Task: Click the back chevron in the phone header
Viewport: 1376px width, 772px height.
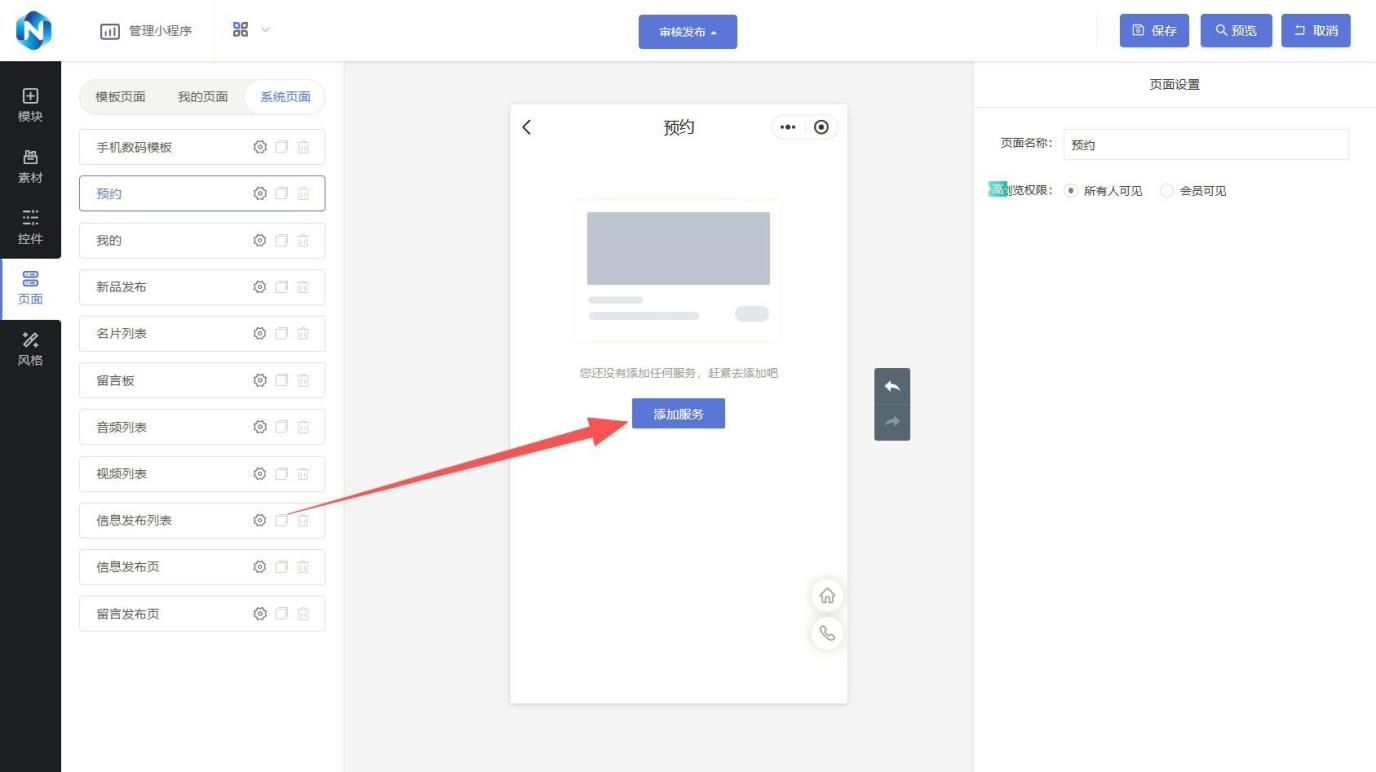Action: 527,127
